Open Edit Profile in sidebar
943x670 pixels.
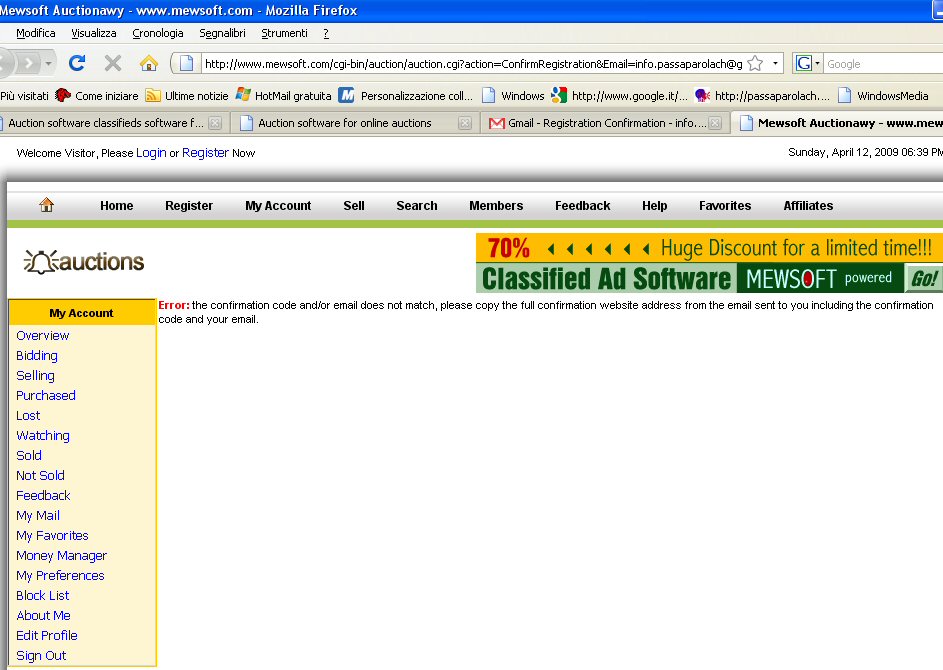47,636
